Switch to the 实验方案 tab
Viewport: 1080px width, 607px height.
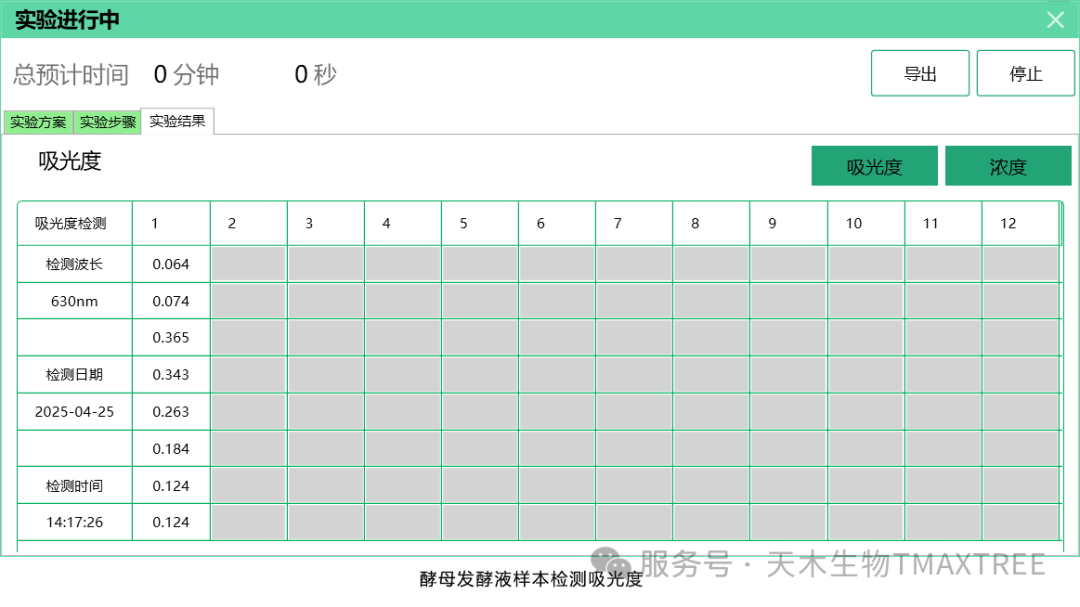(x=38, y=122)
